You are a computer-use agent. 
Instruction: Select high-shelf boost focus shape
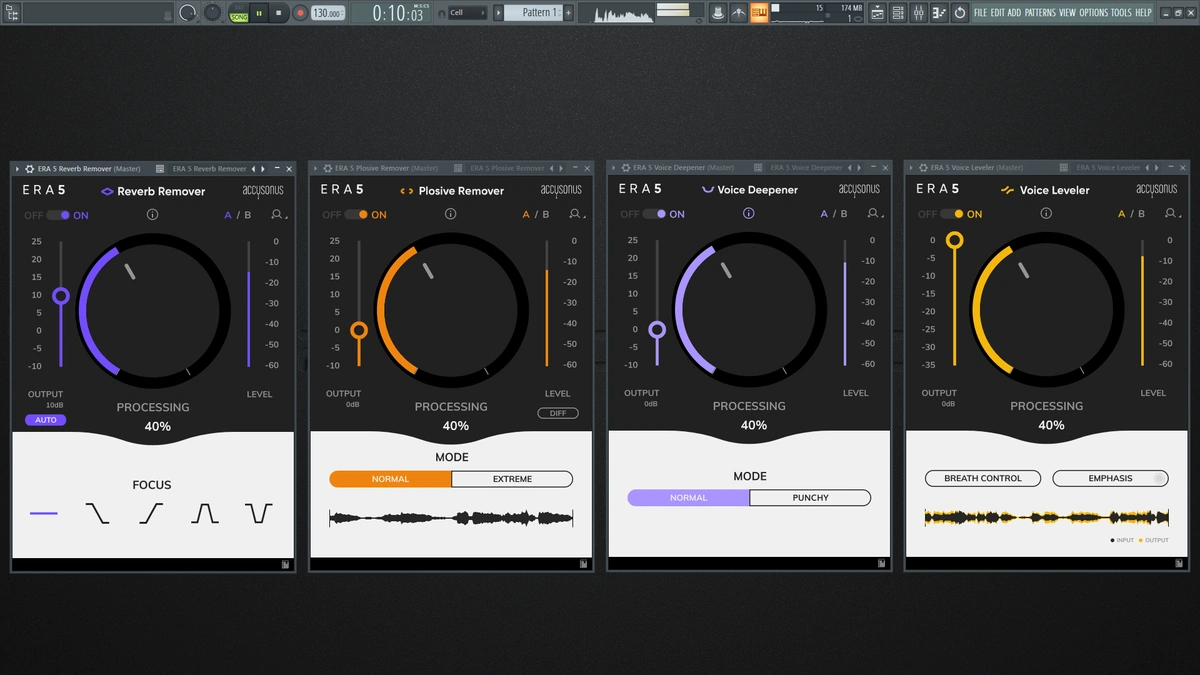[x=151, y=513]
